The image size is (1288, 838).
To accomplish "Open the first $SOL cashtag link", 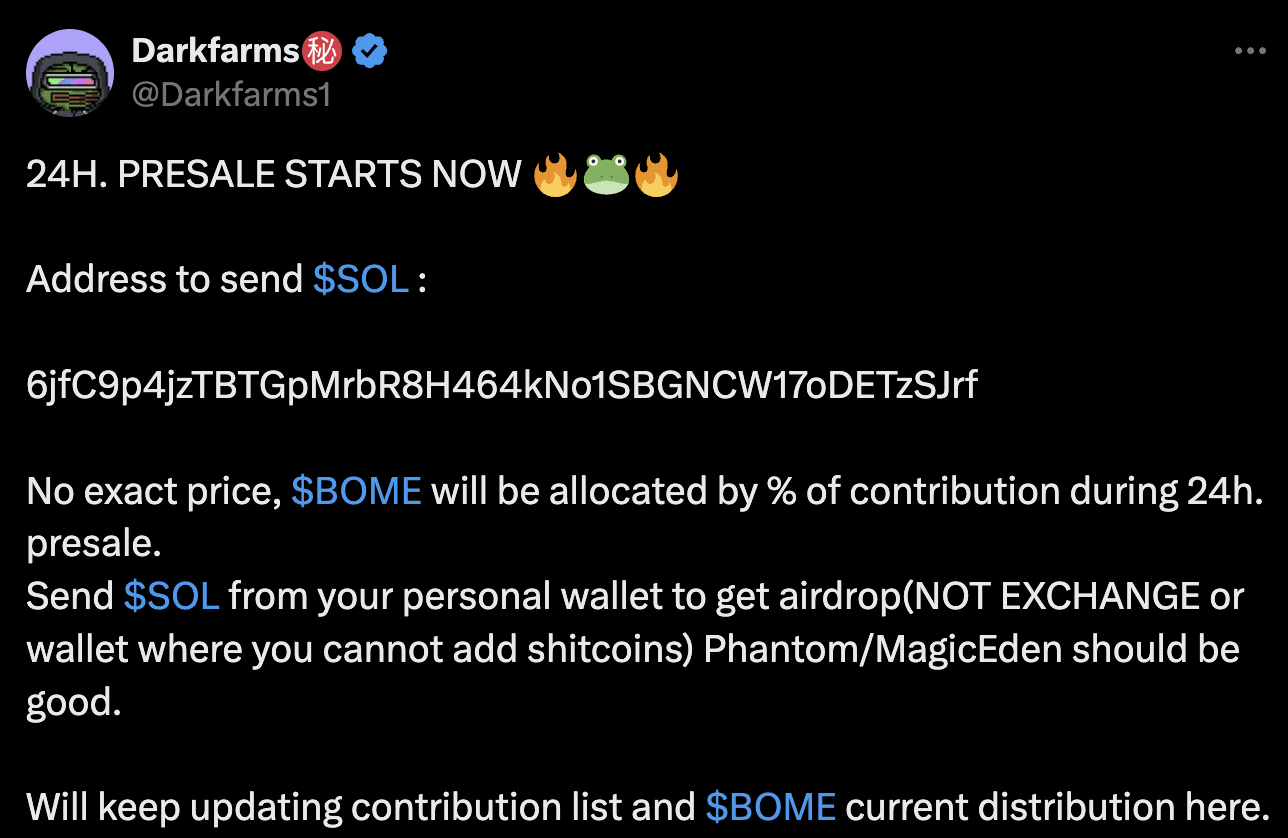I will [360, 279].
